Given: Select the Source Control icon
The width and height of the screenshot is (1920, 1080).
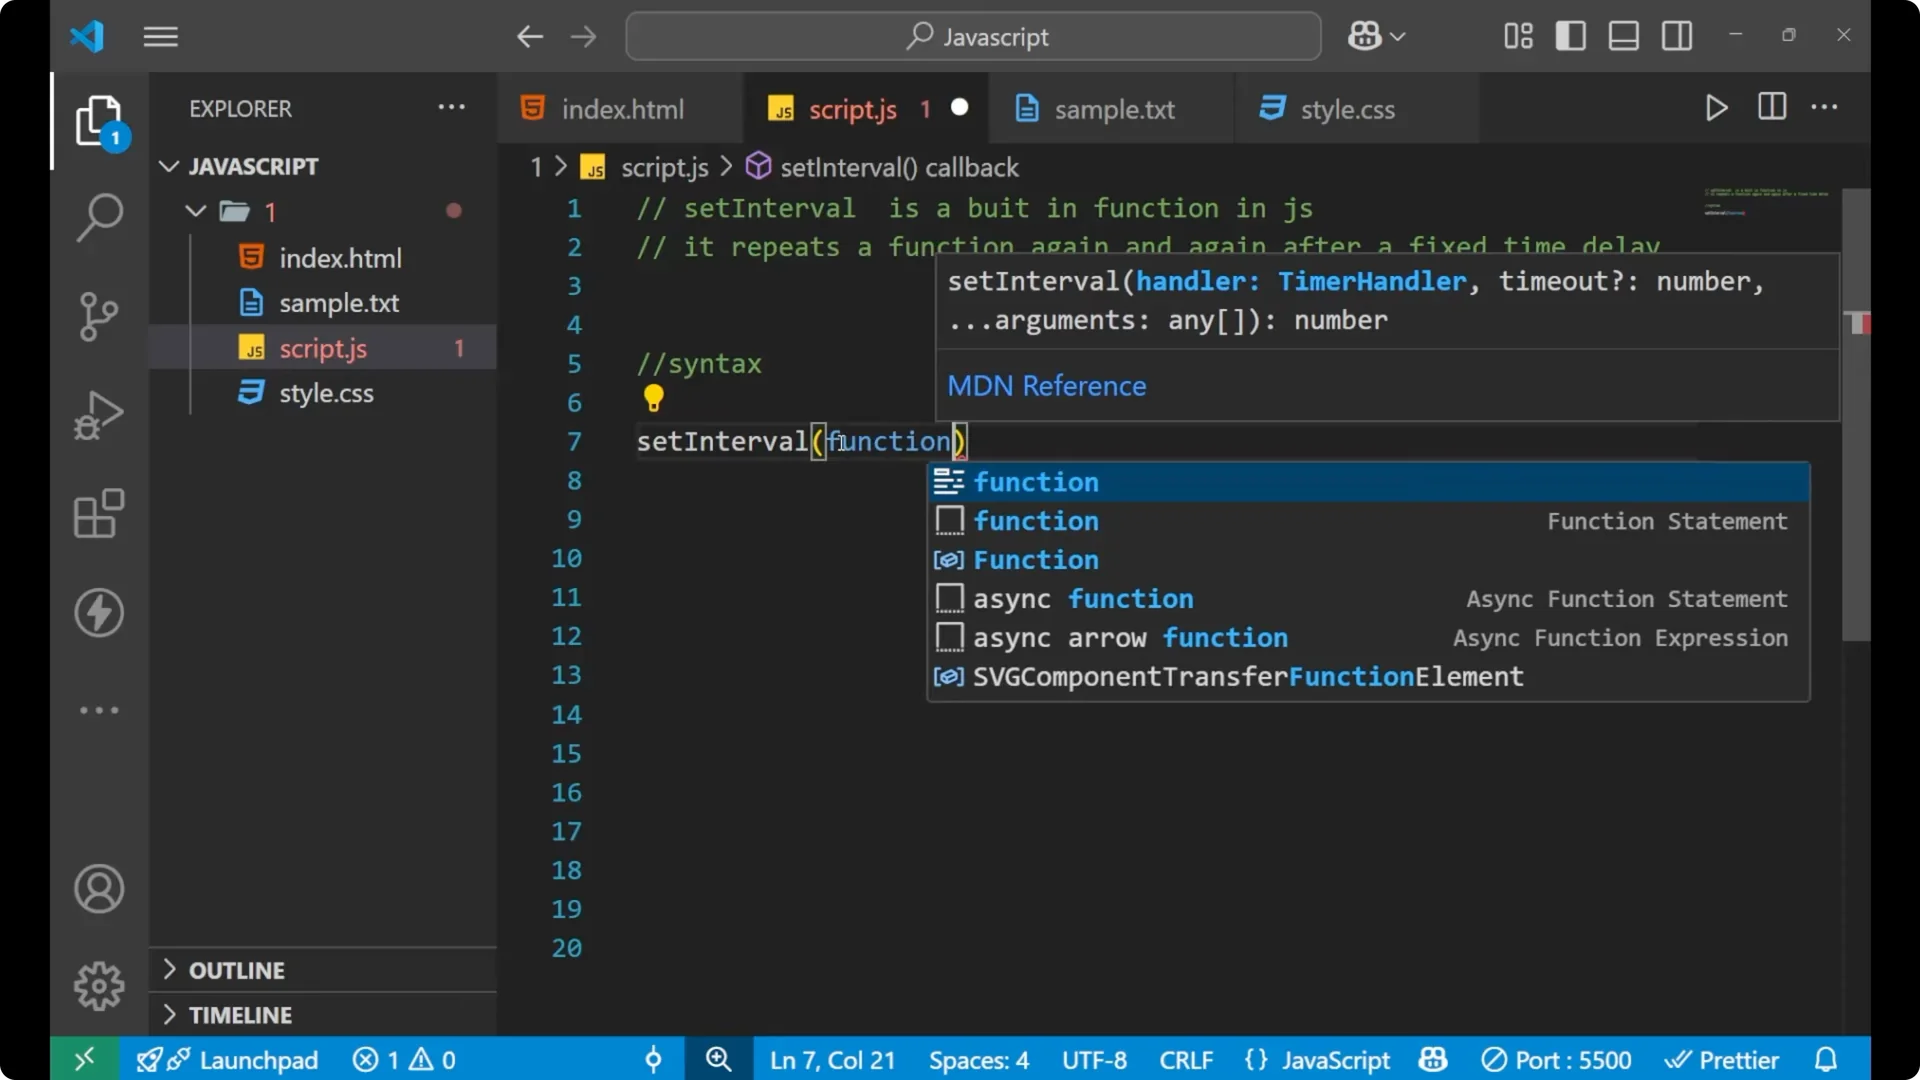Looking at the screenshot, I should (99, 316).
